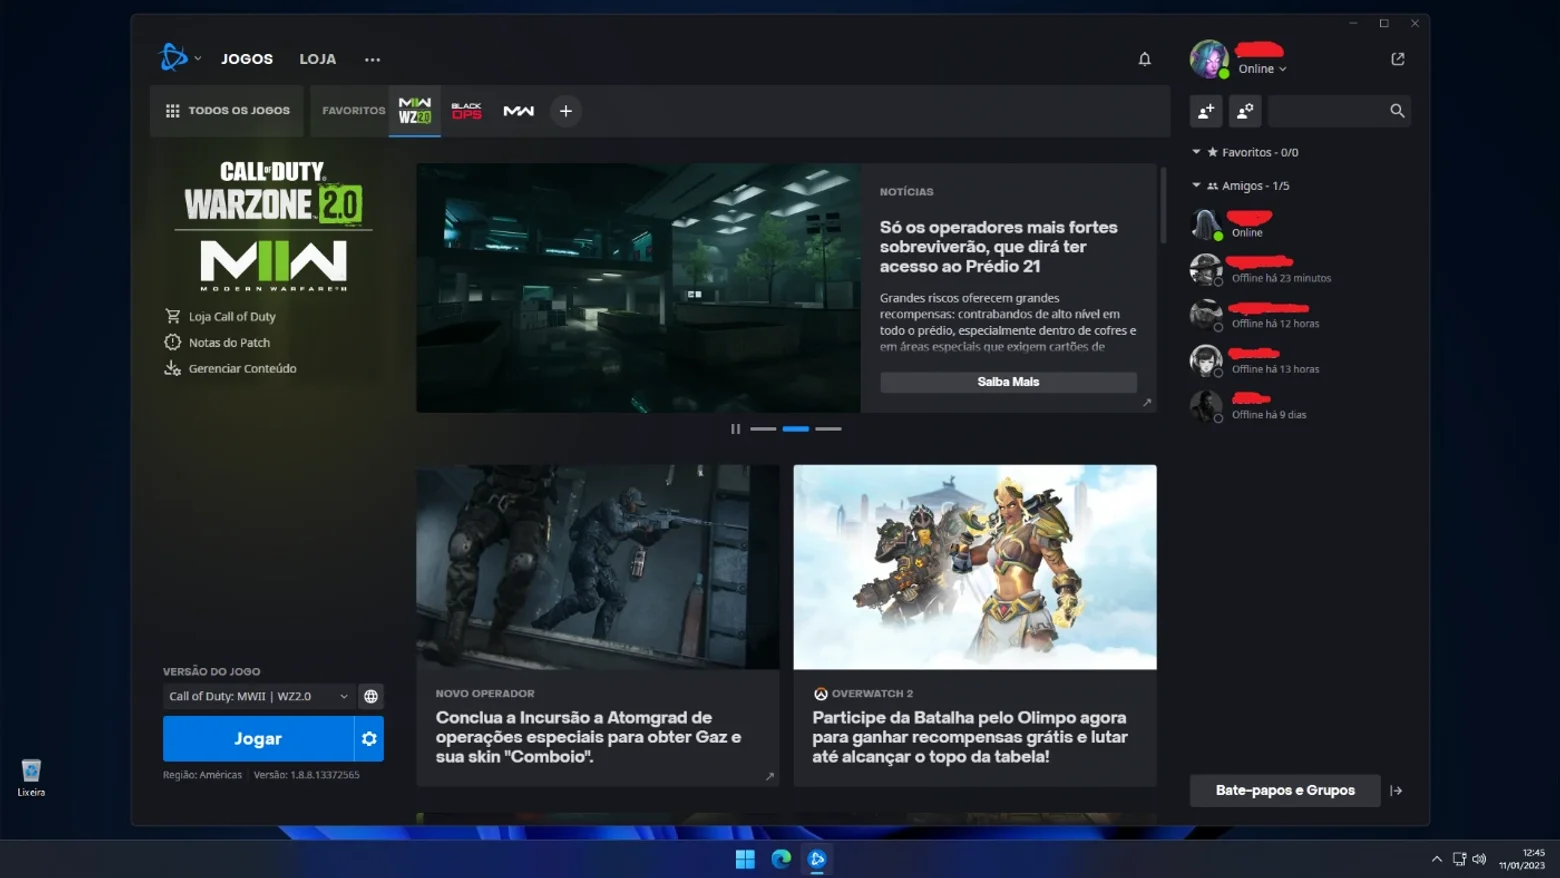Open the LOJA store menu

click(318, 59)
